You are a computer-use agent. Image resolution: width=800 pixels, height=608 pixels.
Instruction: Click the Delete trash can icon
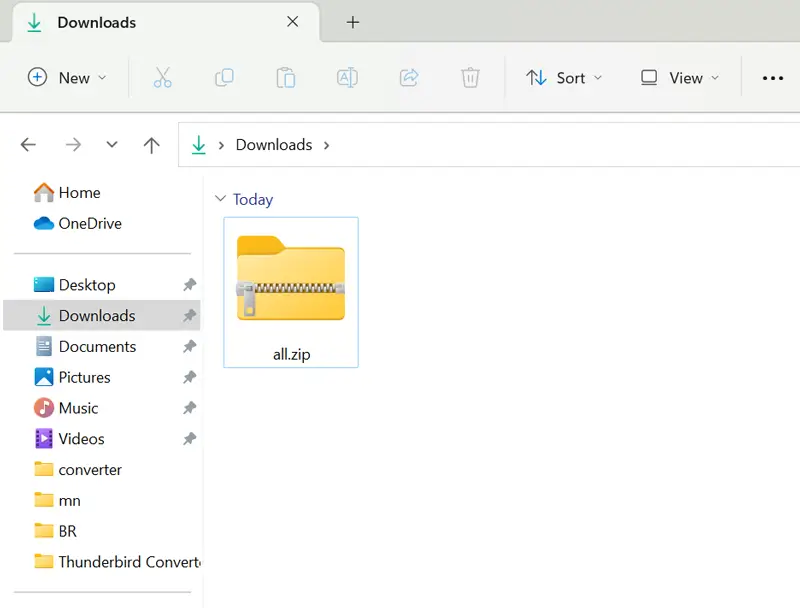pos(470,78)
